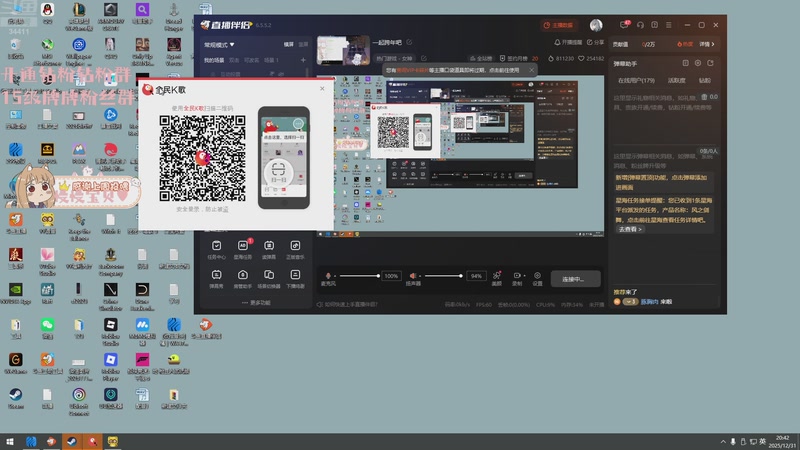Click 去查看 > button
The width and height of the screenshot is (800, 450).
(x=630, y=230)
